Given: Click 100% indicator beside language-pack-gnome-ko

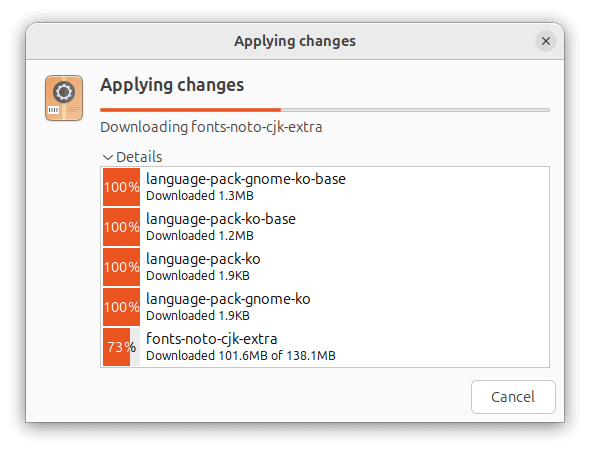Looking at the screenshot, I should coord(121,307).
